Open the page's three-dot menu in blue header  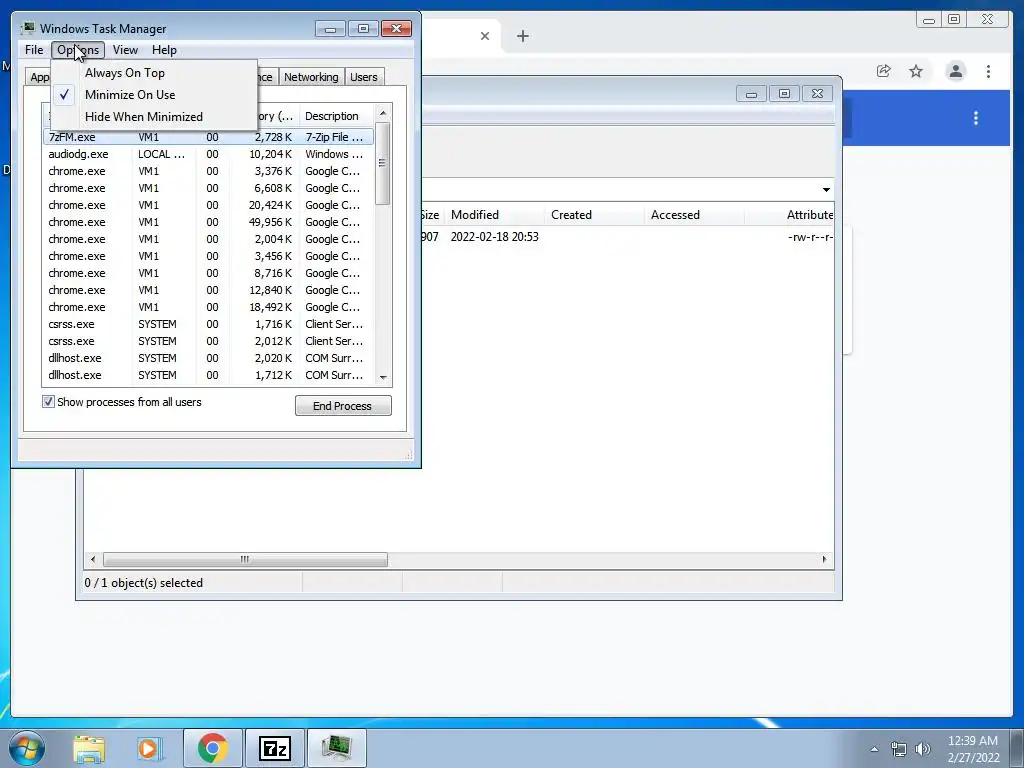coord(976,118)
